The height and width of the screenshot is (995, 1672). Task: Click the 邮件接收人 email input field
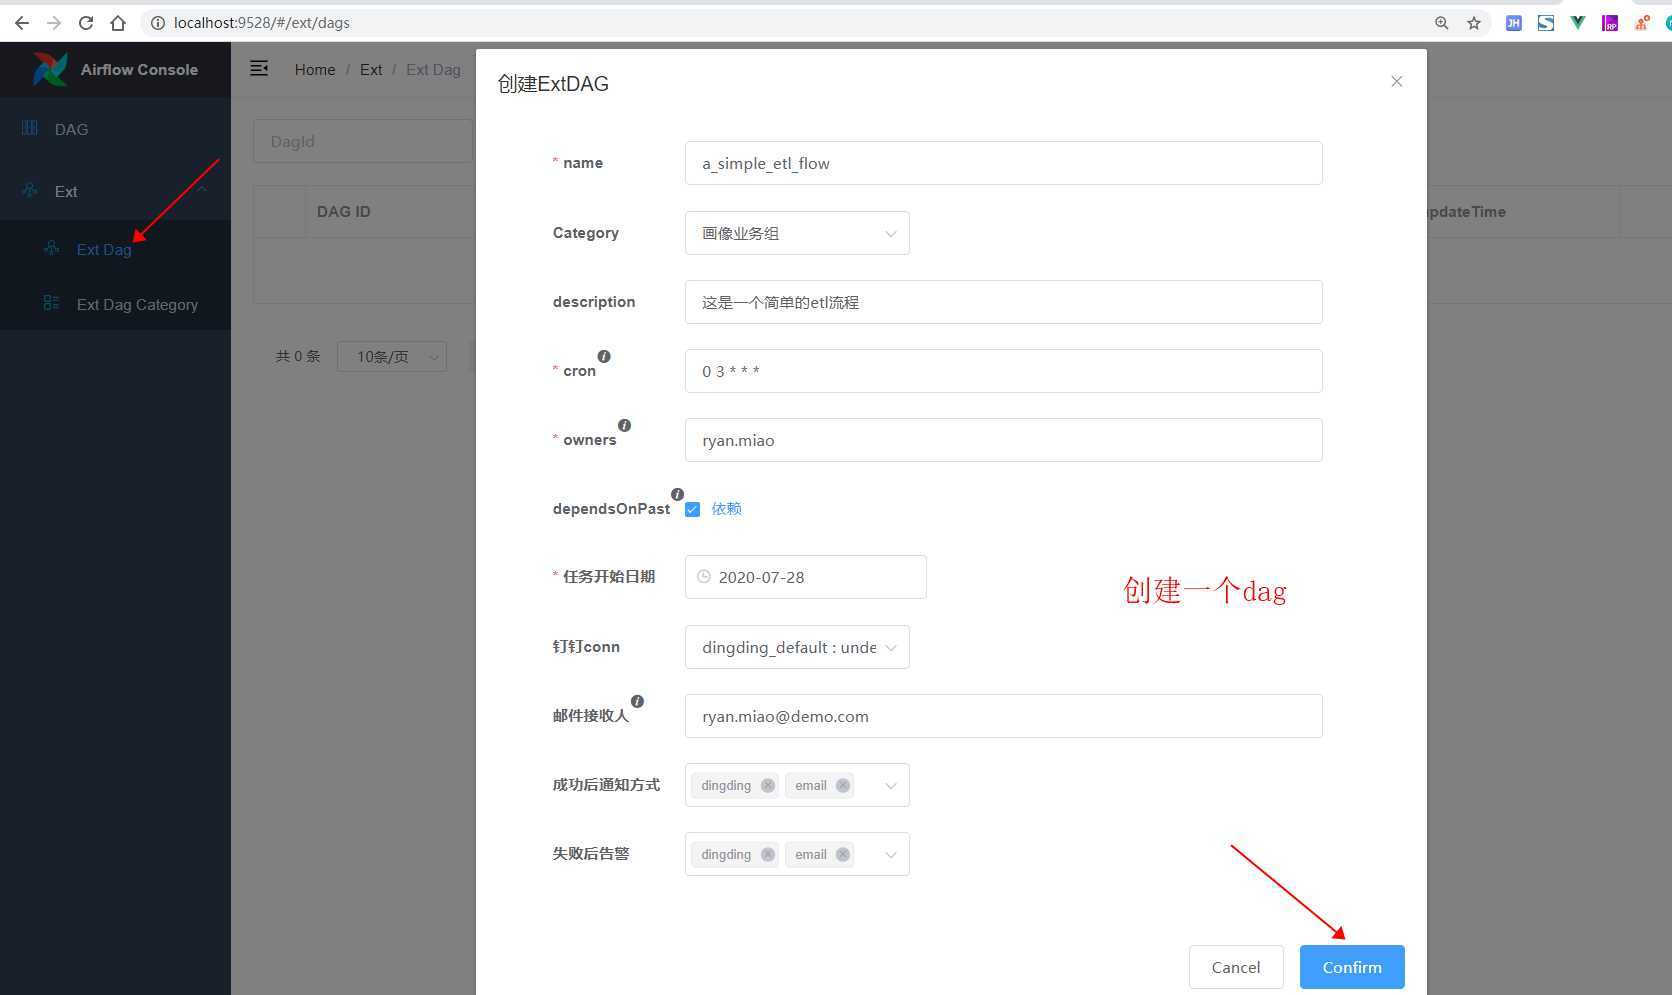[1003, 716]
